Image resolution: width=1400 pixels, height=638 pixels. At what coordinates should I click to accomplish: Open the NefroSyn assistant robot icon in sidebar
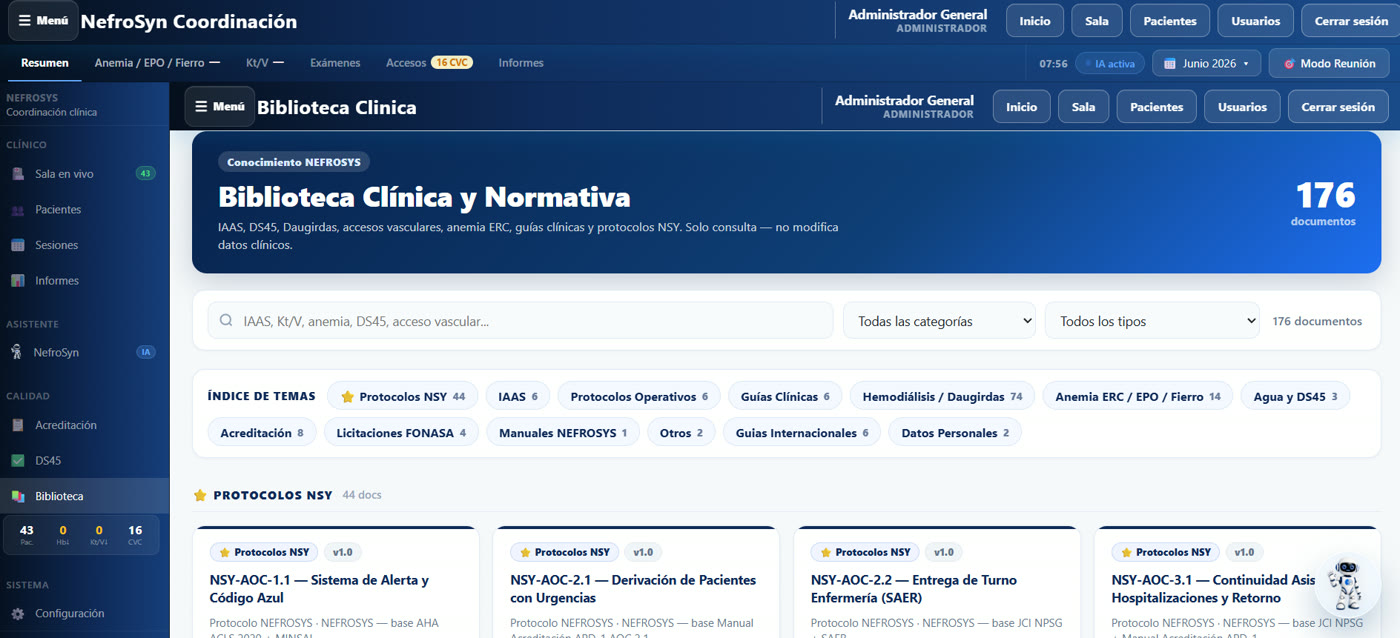pos(17,352)
